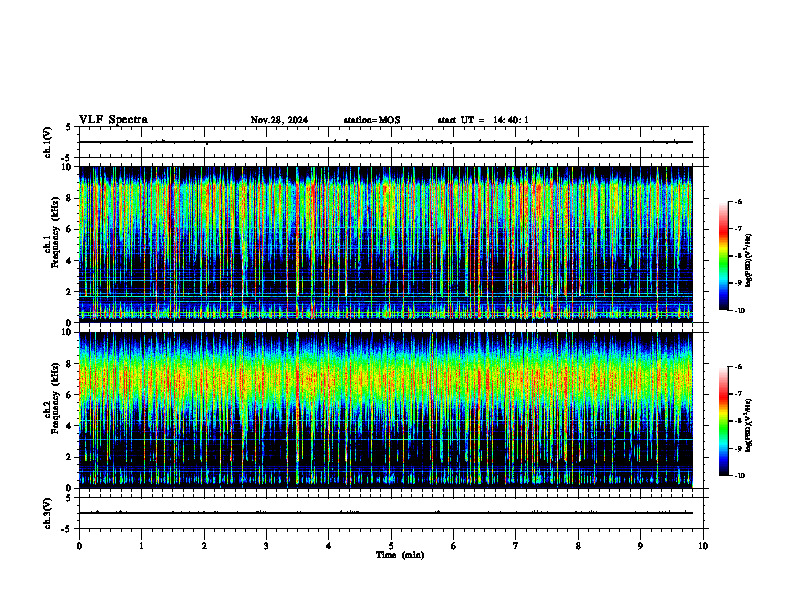Viewport: 792px width, 612px height.
Task: Click the "station=MOS" header label
Action: pyautogui.click(x=372, y=120)
